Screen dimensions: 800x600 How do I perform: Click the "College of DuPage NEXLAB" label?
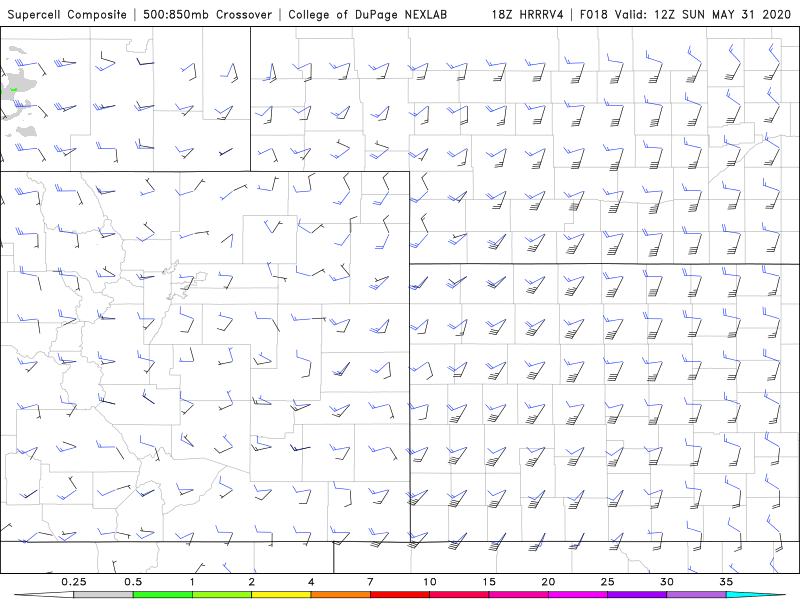click(x=367, y=14)
